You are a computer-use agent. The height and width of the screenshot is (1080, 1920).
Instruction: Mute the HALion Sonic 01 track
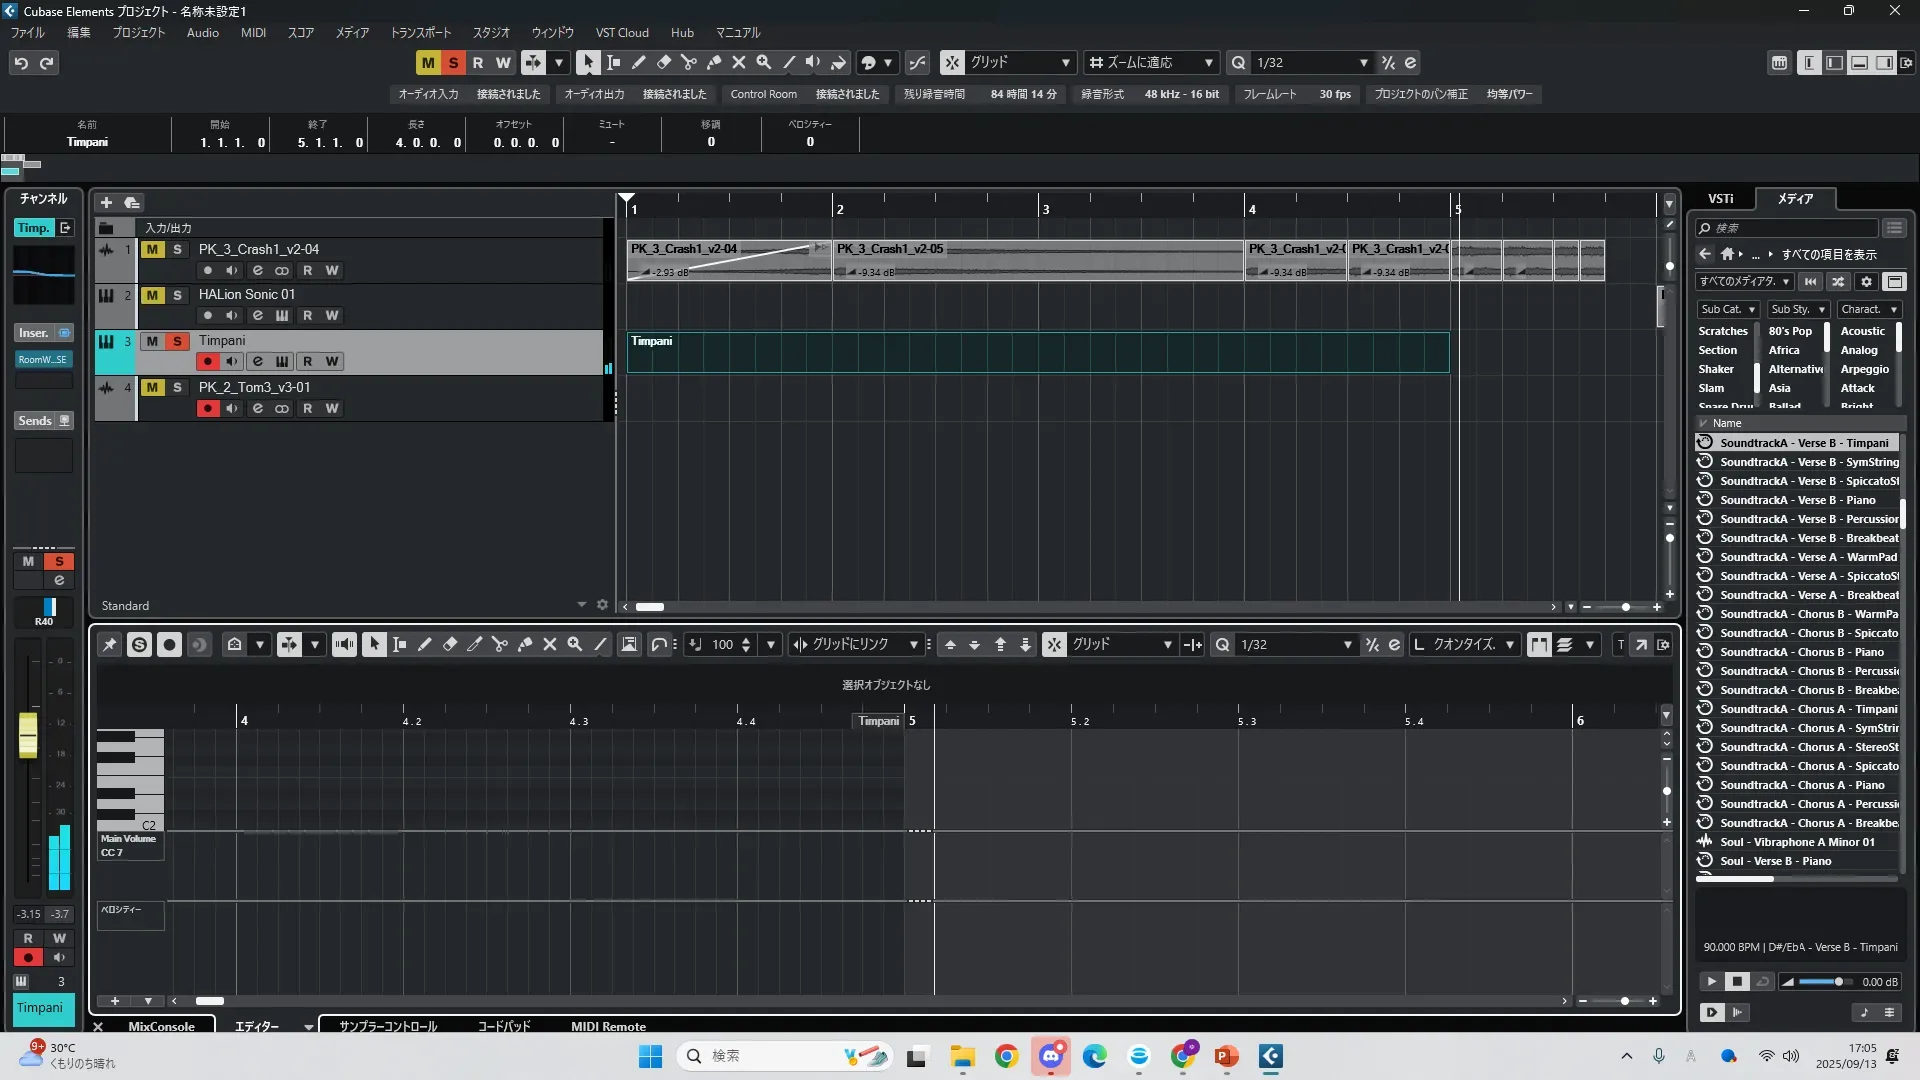152,295
